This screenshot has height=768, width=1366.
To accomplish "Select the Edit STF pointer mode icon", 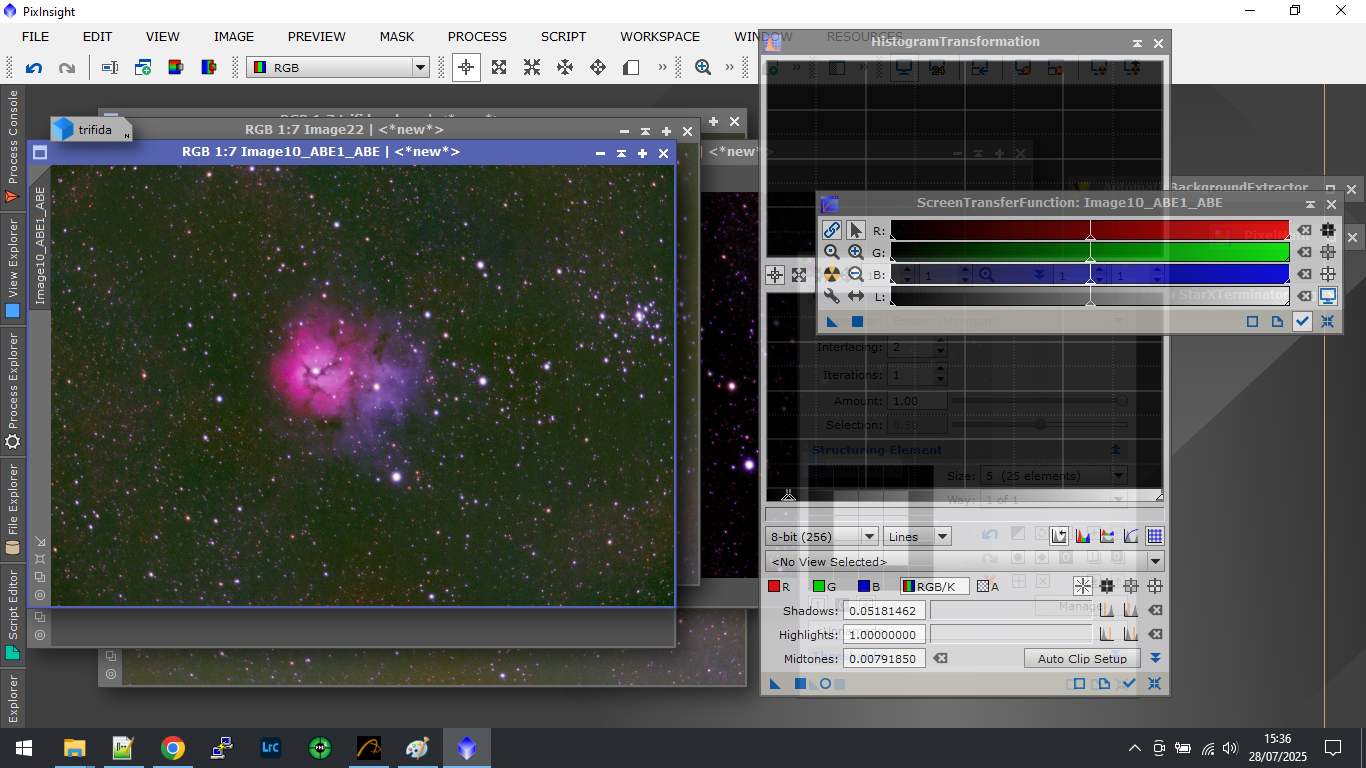I will click(x=856, y=230).
